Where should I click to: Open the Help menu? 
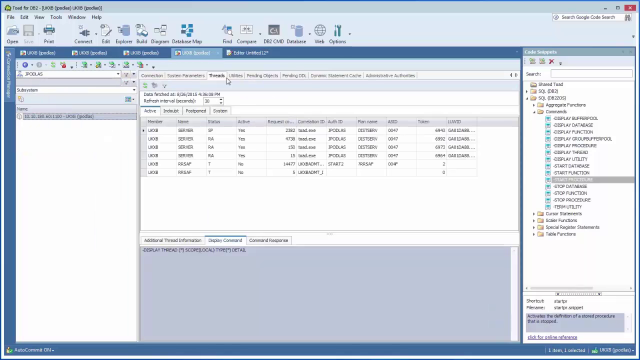97,17
